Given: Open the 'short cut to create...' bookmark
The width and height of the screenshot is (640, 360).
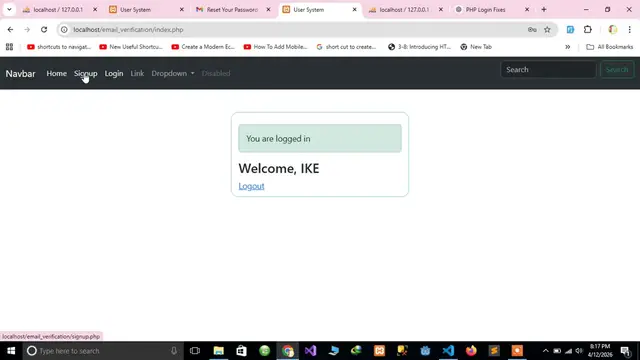Looking at the screenshot, I should (x=347, y=47).
